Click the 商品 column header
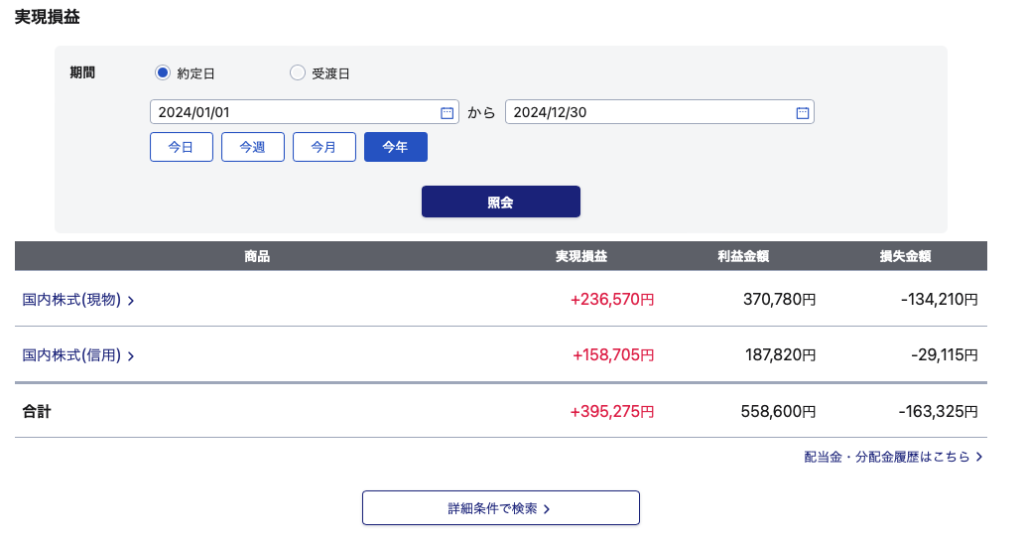The width and height of the screenshot is (1024, 546). pyautogui.click(x=257, y=257)
